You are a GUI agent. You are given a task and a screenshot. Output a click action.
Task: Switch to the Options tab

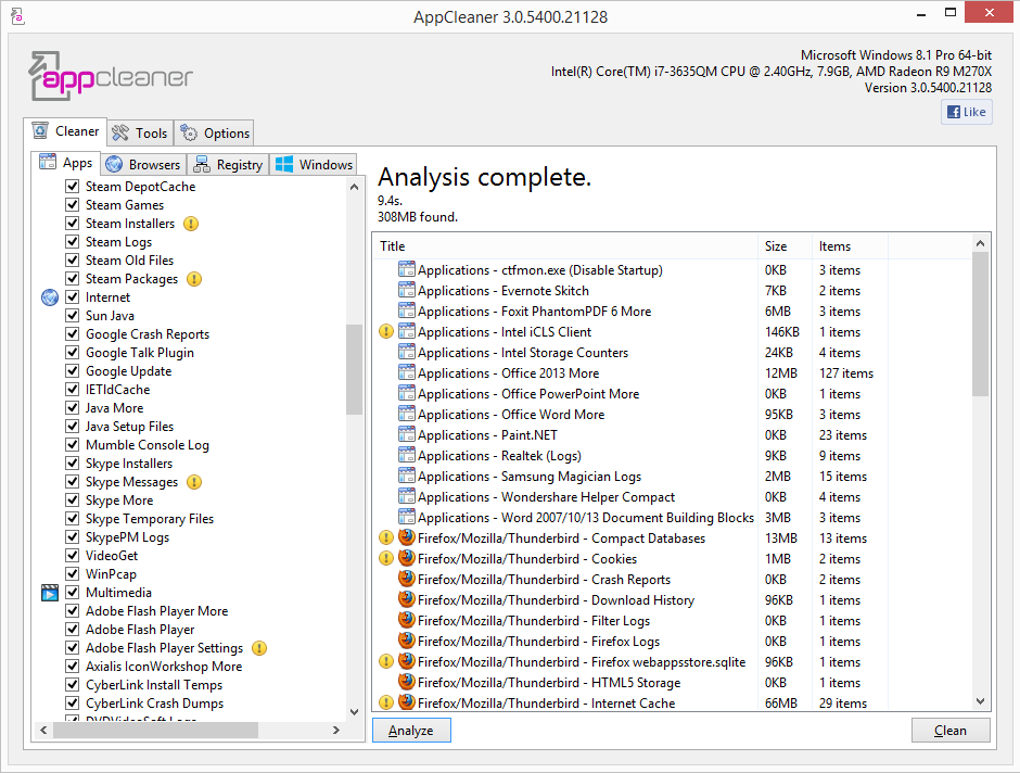[x=215, y=133]
